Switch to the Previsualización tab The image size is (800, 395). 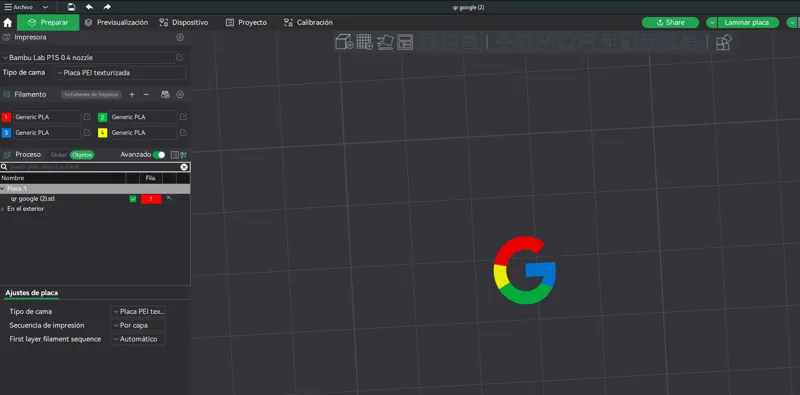116,22
